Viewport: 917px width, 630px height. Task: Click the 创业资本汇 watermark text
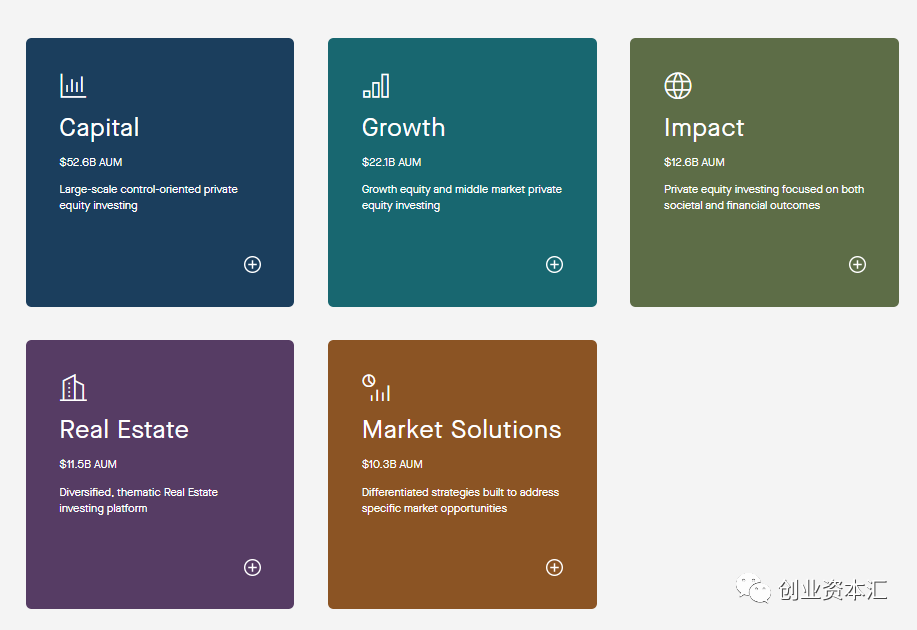coord(832,590)
